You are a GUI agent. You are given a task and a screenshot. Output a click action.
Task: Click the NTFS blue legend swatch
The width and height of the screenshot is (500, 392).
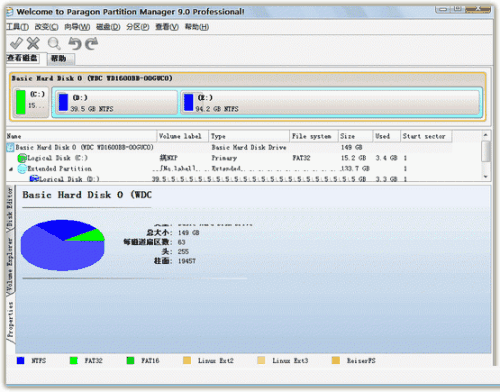[x=21, y=360]
